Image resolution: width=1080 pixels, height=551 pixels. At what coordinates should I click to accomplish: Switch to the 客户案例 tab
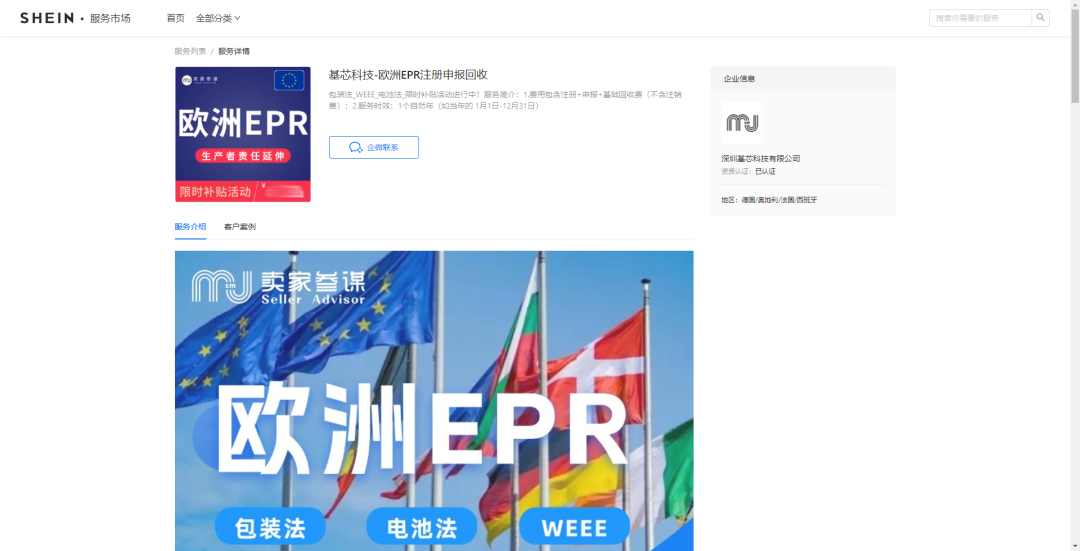[240, 227]
